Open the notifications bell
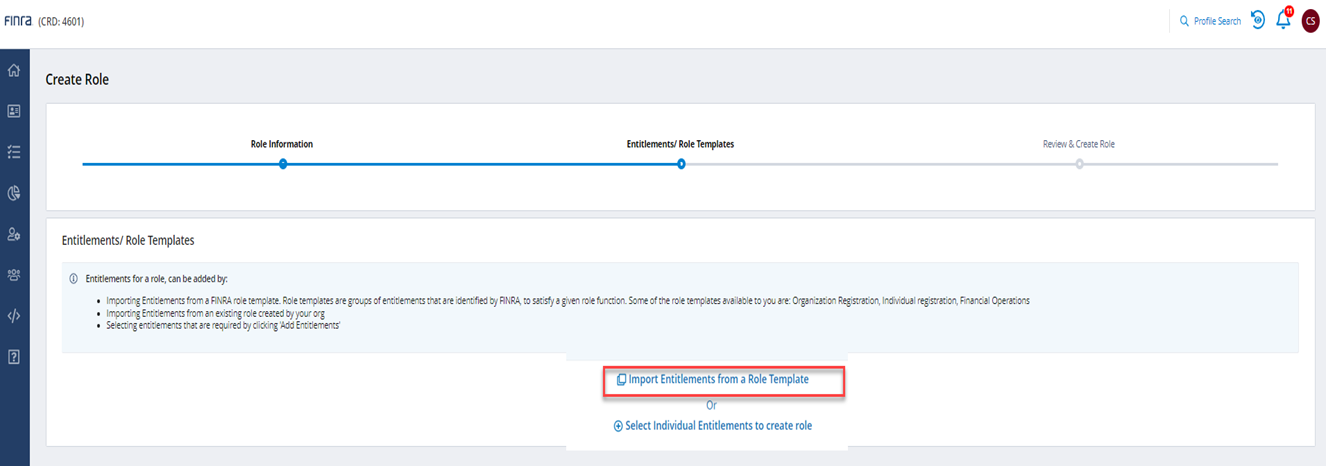1326x466 pixels. point(1284,21)
